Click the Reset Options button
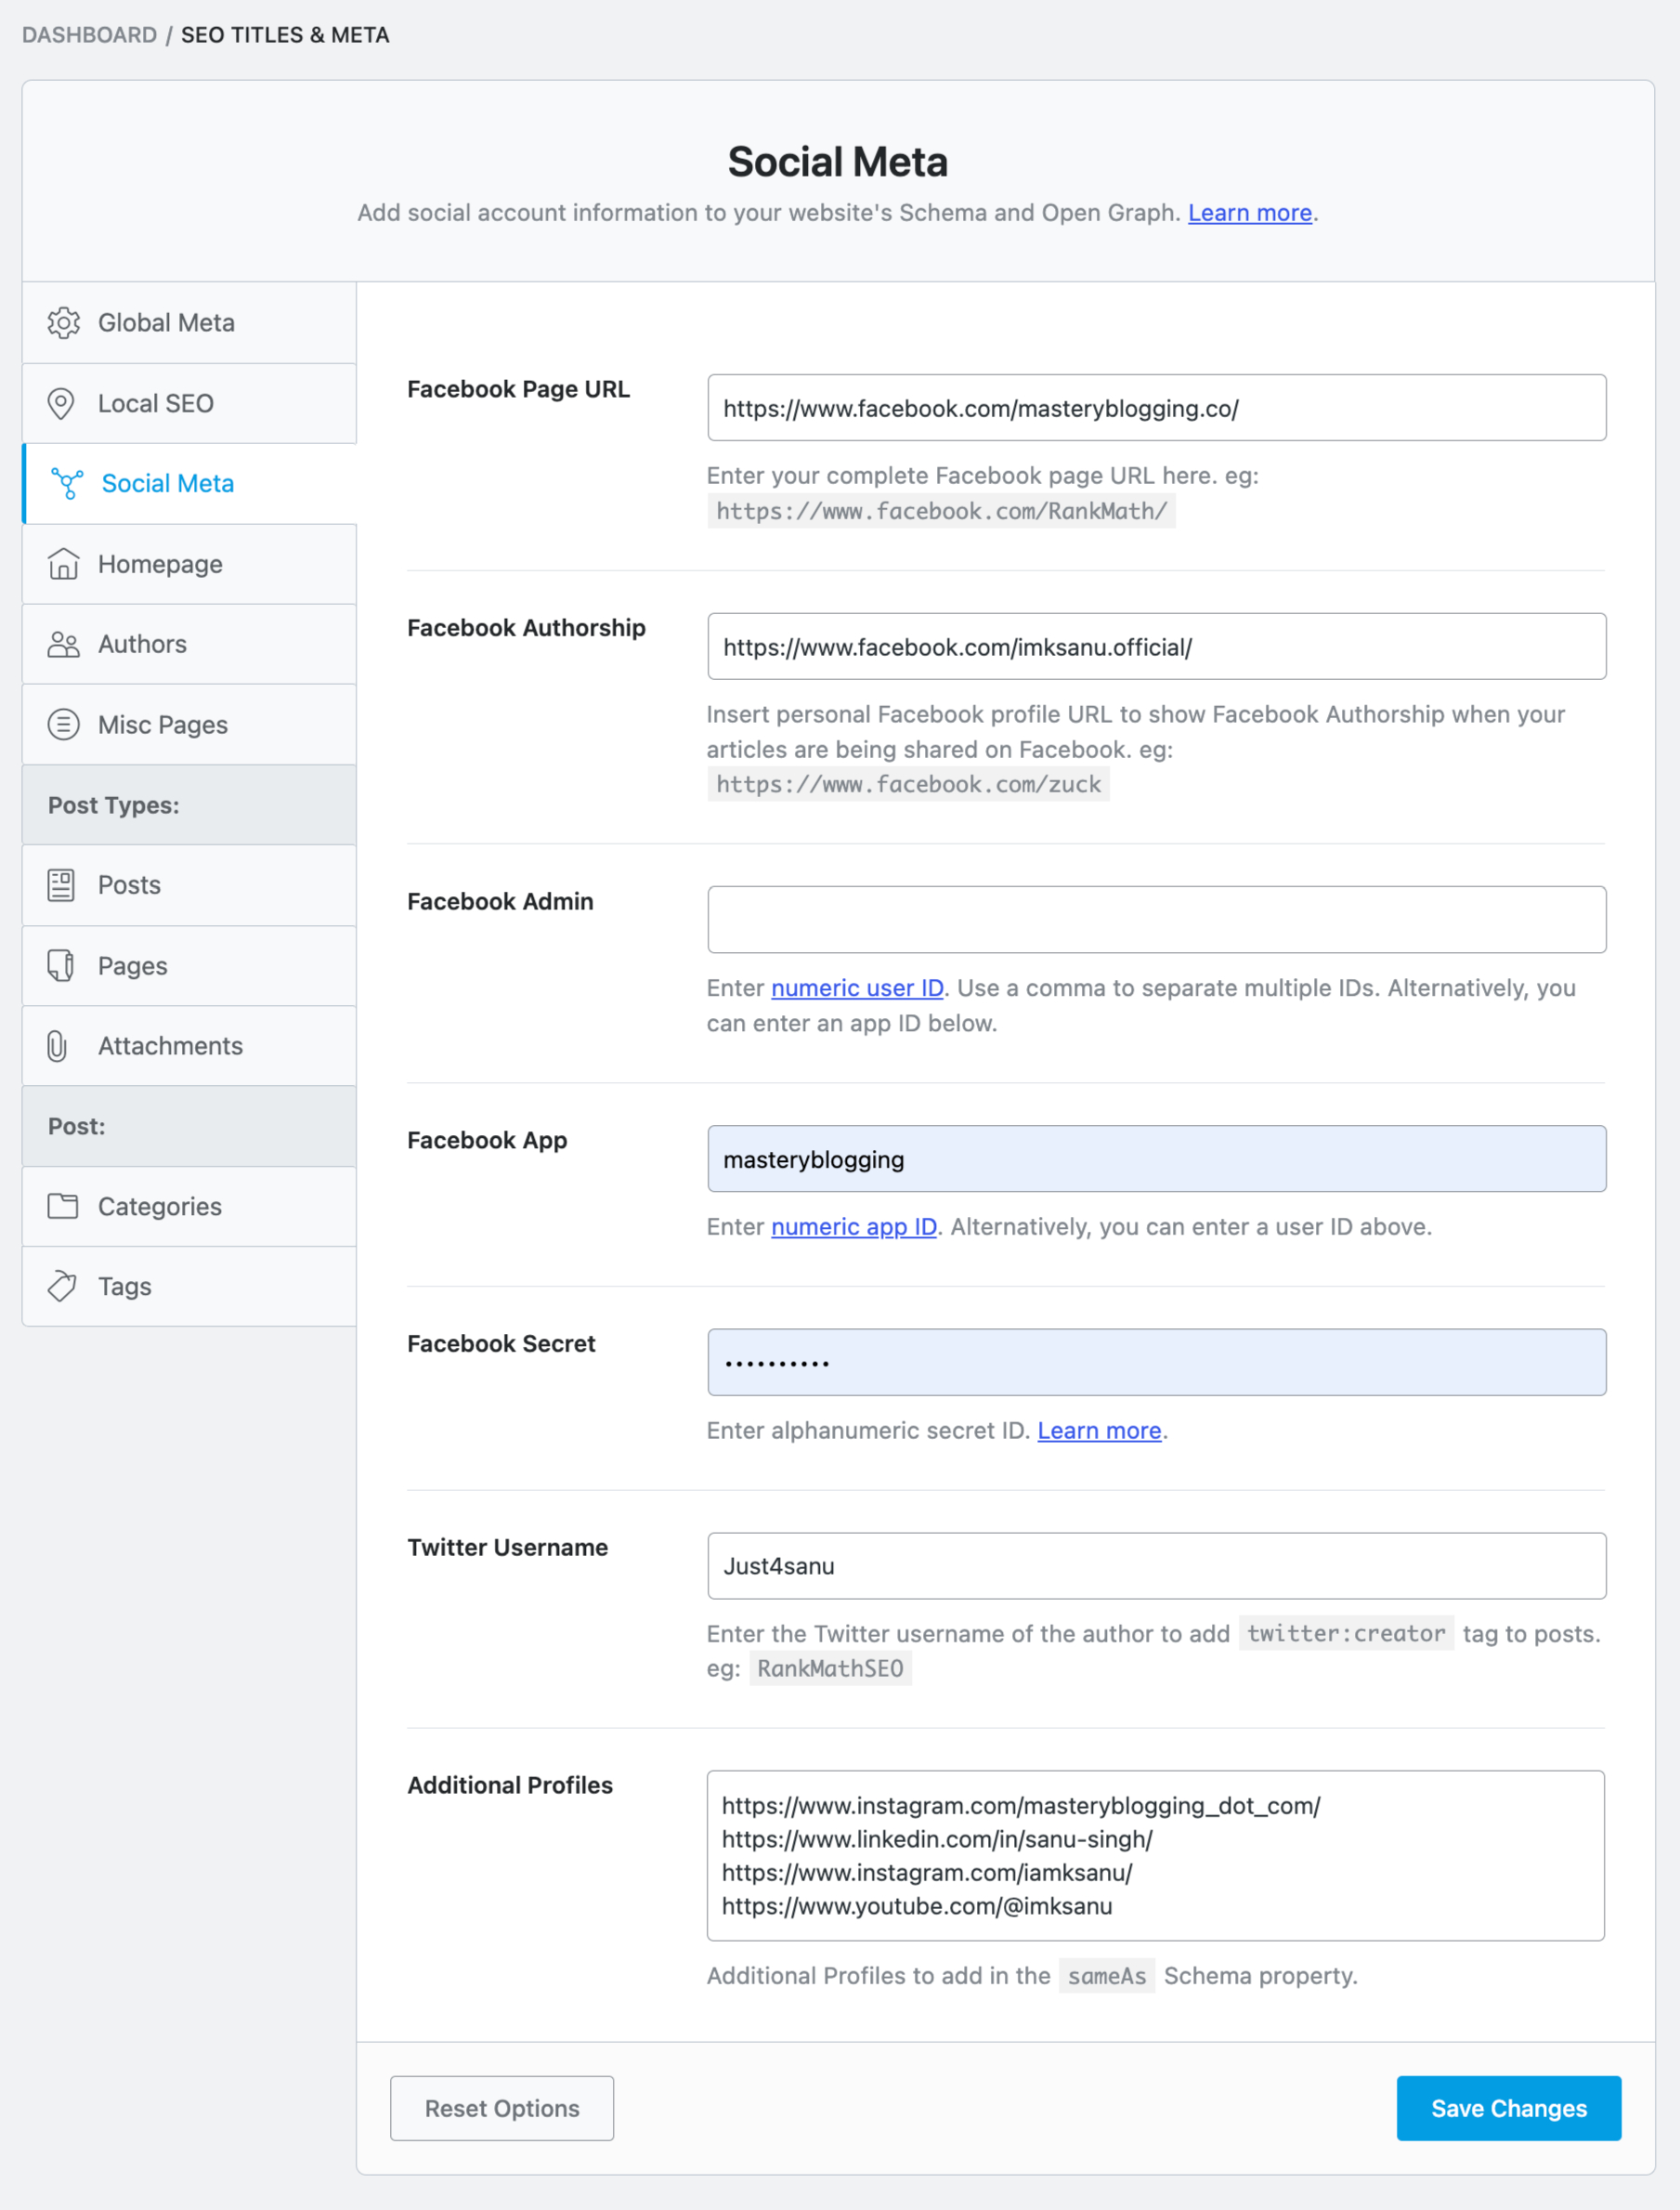This screenshot has width=1680, height=2210. pos(502,2108)
